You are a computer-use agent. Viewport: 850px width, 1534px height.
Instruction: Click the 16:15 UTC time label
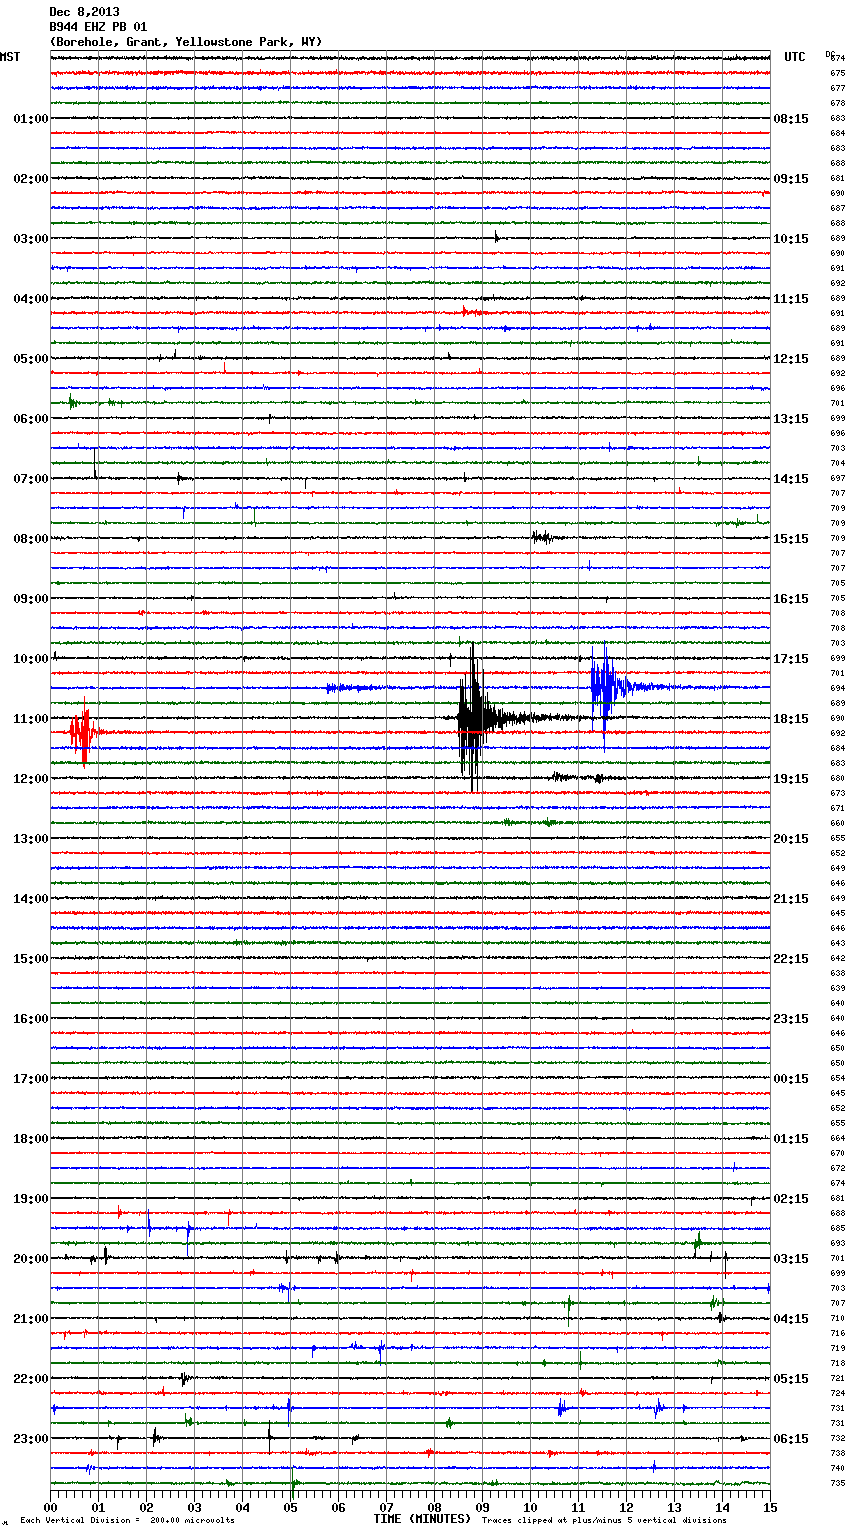tap(791, 599)
